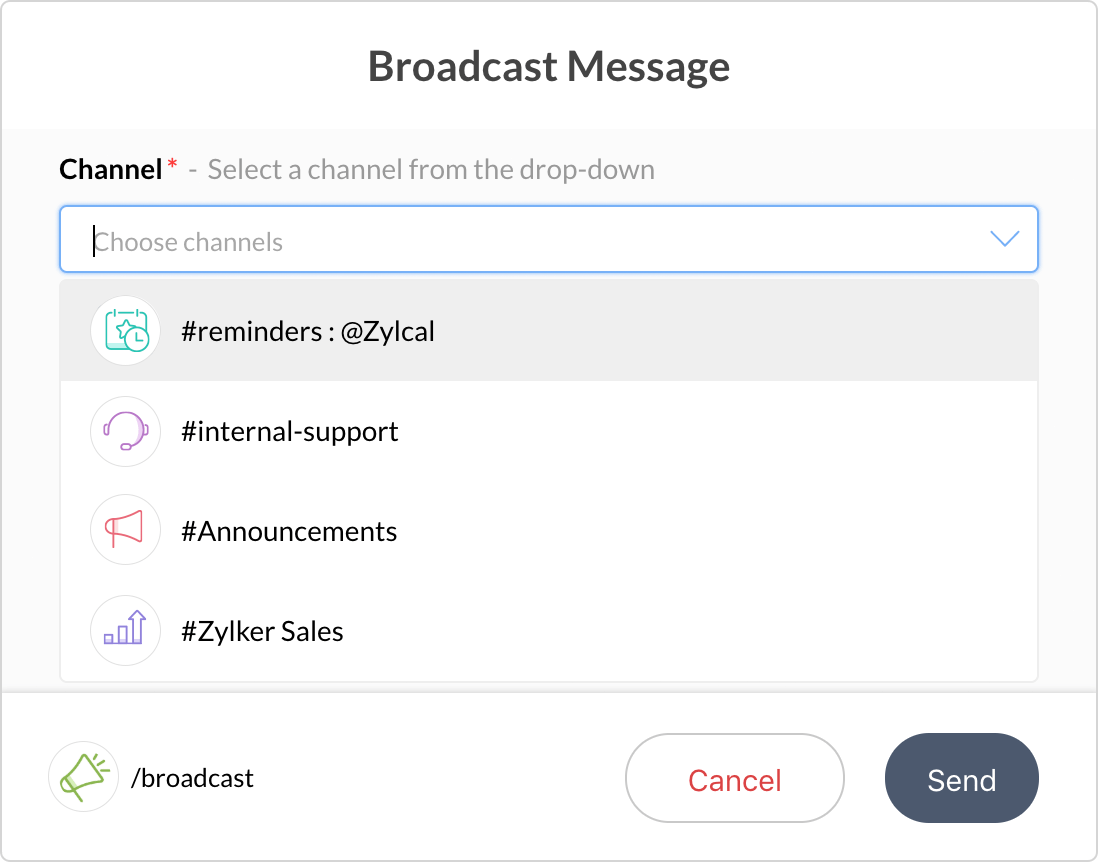Click the calendar-clock reminders channel icon
Image resolution: width=1098 pixels, height=862 pixels.
[x=125, y=331]
